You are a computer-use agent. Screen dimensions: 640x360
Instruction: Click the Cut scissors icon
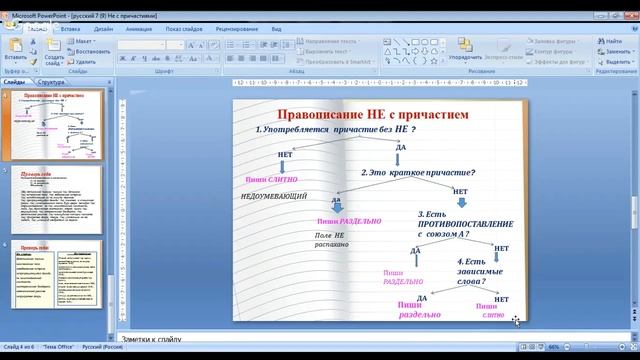(33, 42)
